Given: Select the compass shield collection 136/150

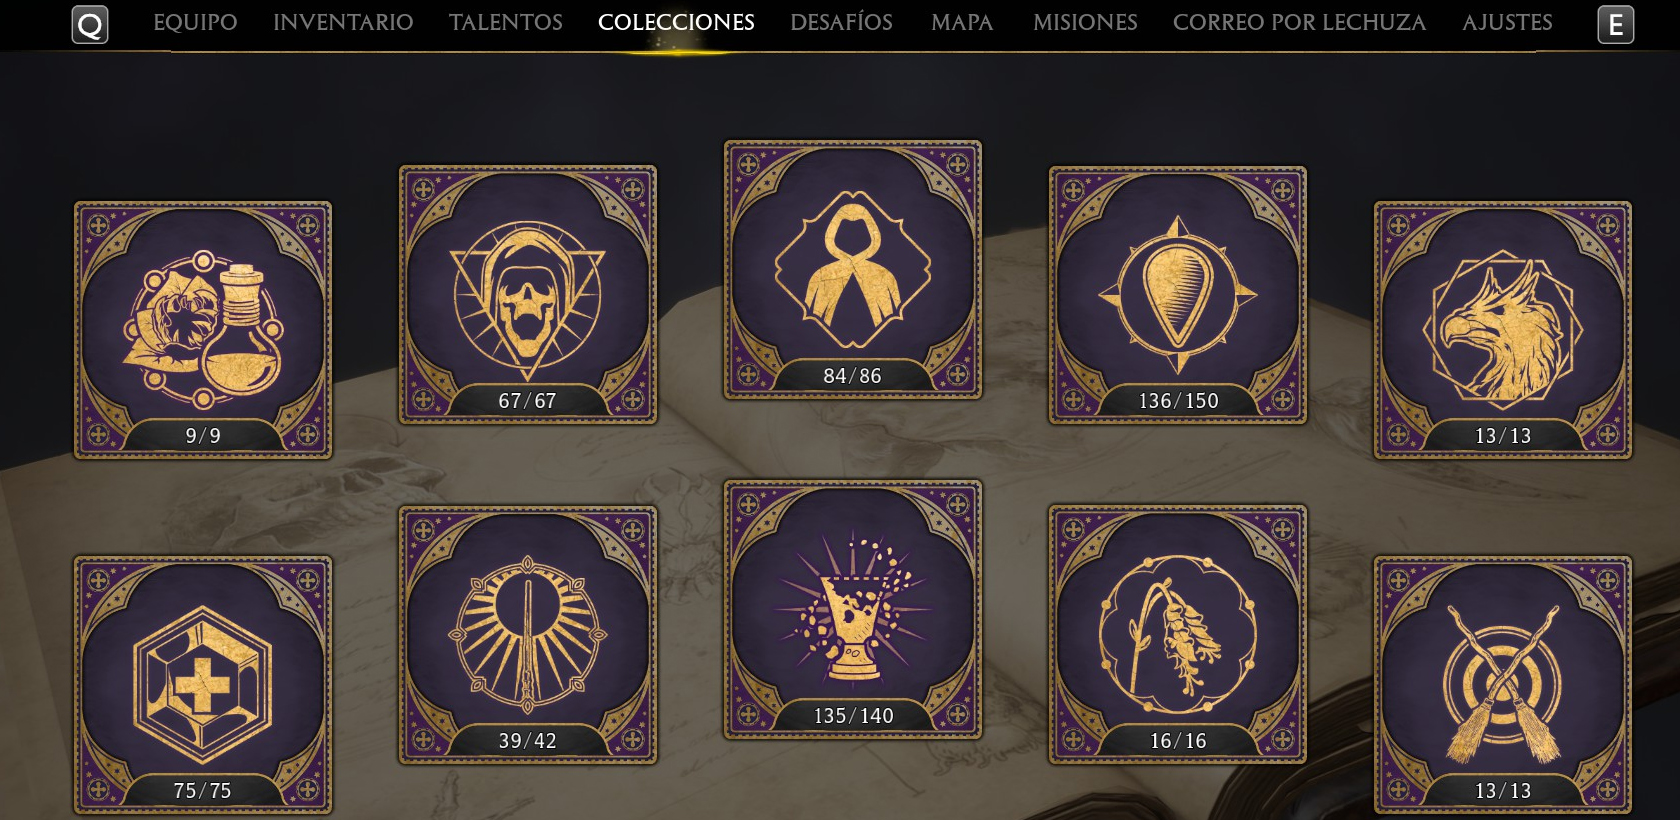Looking at the screenshot, I should [x=1178, y=295].
